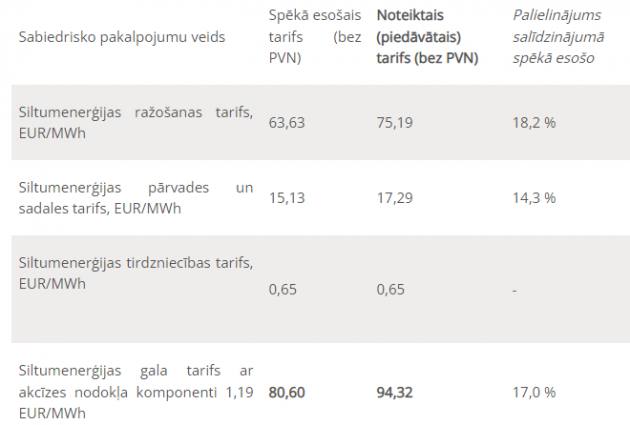Select the 63,63 current tariff value

point(288,122)
